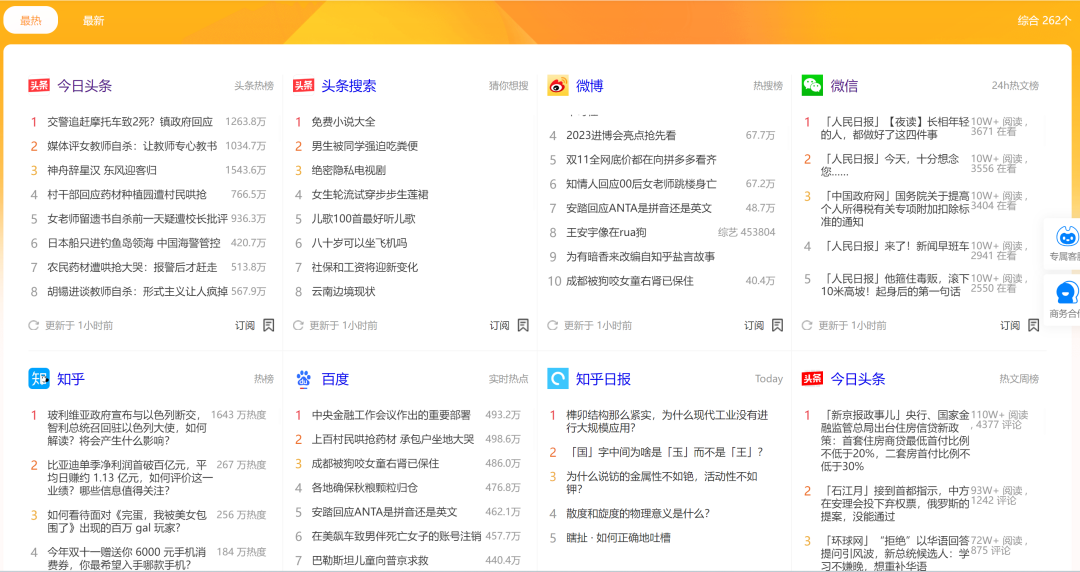This screenshot has width=1080, height=572.
Task: Open 社保和工资将迎新变化
Action: (x=365, y=267)
